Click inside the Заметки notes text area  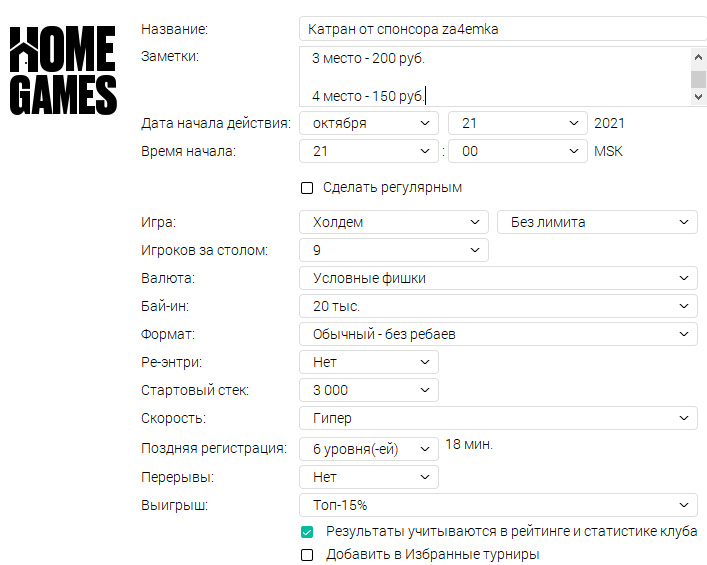click(x=495, y=77)
